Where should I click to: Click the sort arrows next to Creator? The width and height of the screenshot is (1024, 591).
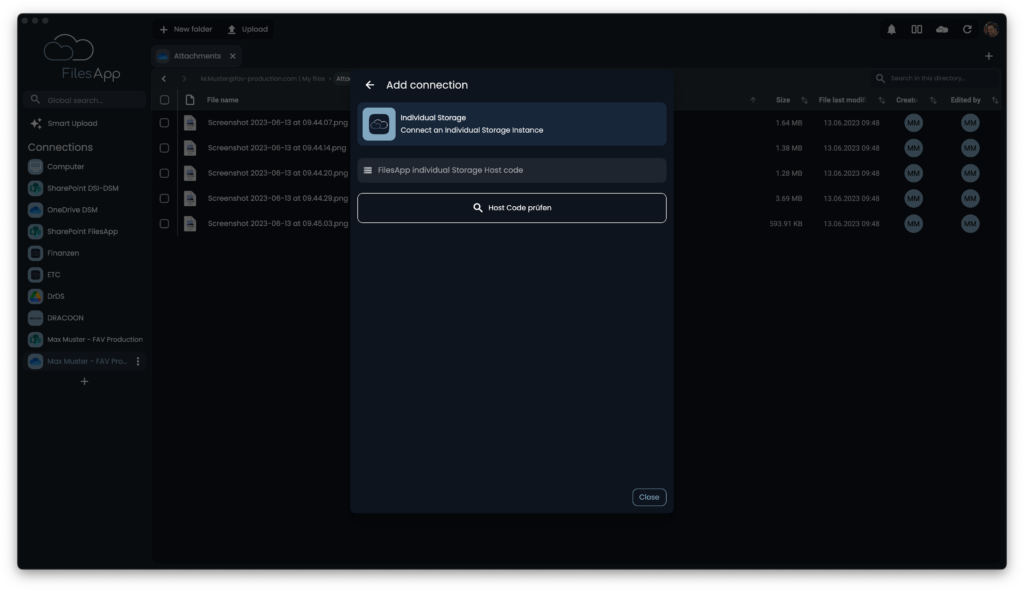pyautogui.click(x=933, y=100)
